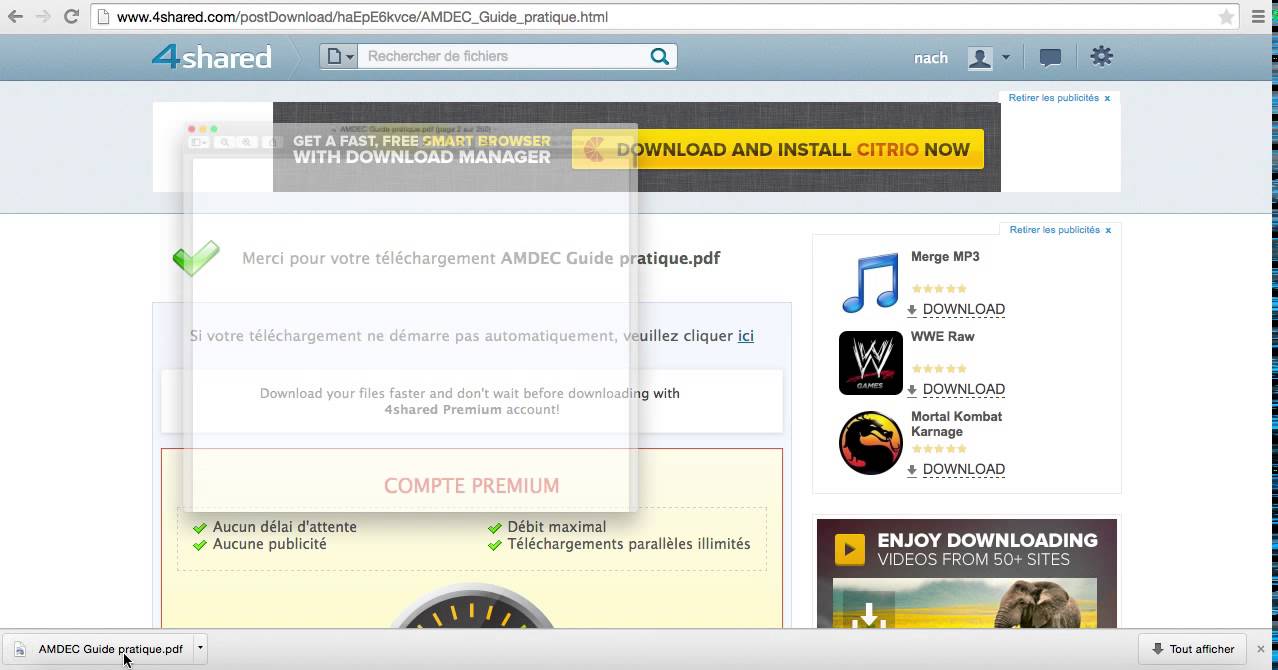Click the 4shared Premium account text

(x=472, y=410)
